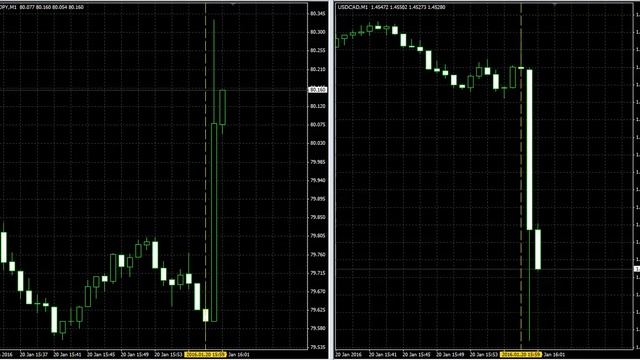Click the tall bullish spike candle on JPY chart
The image size is (640, 360).
tap(214, 222)
